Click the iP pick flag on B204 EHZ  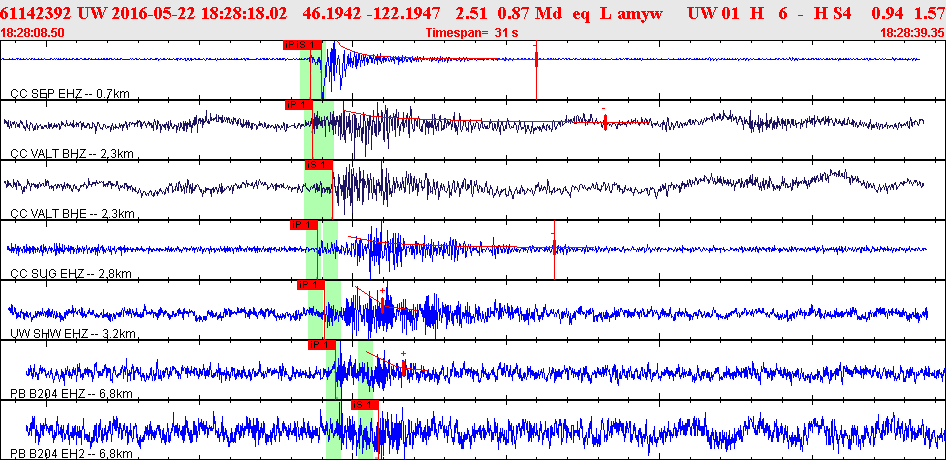click(x=320, y=345)
